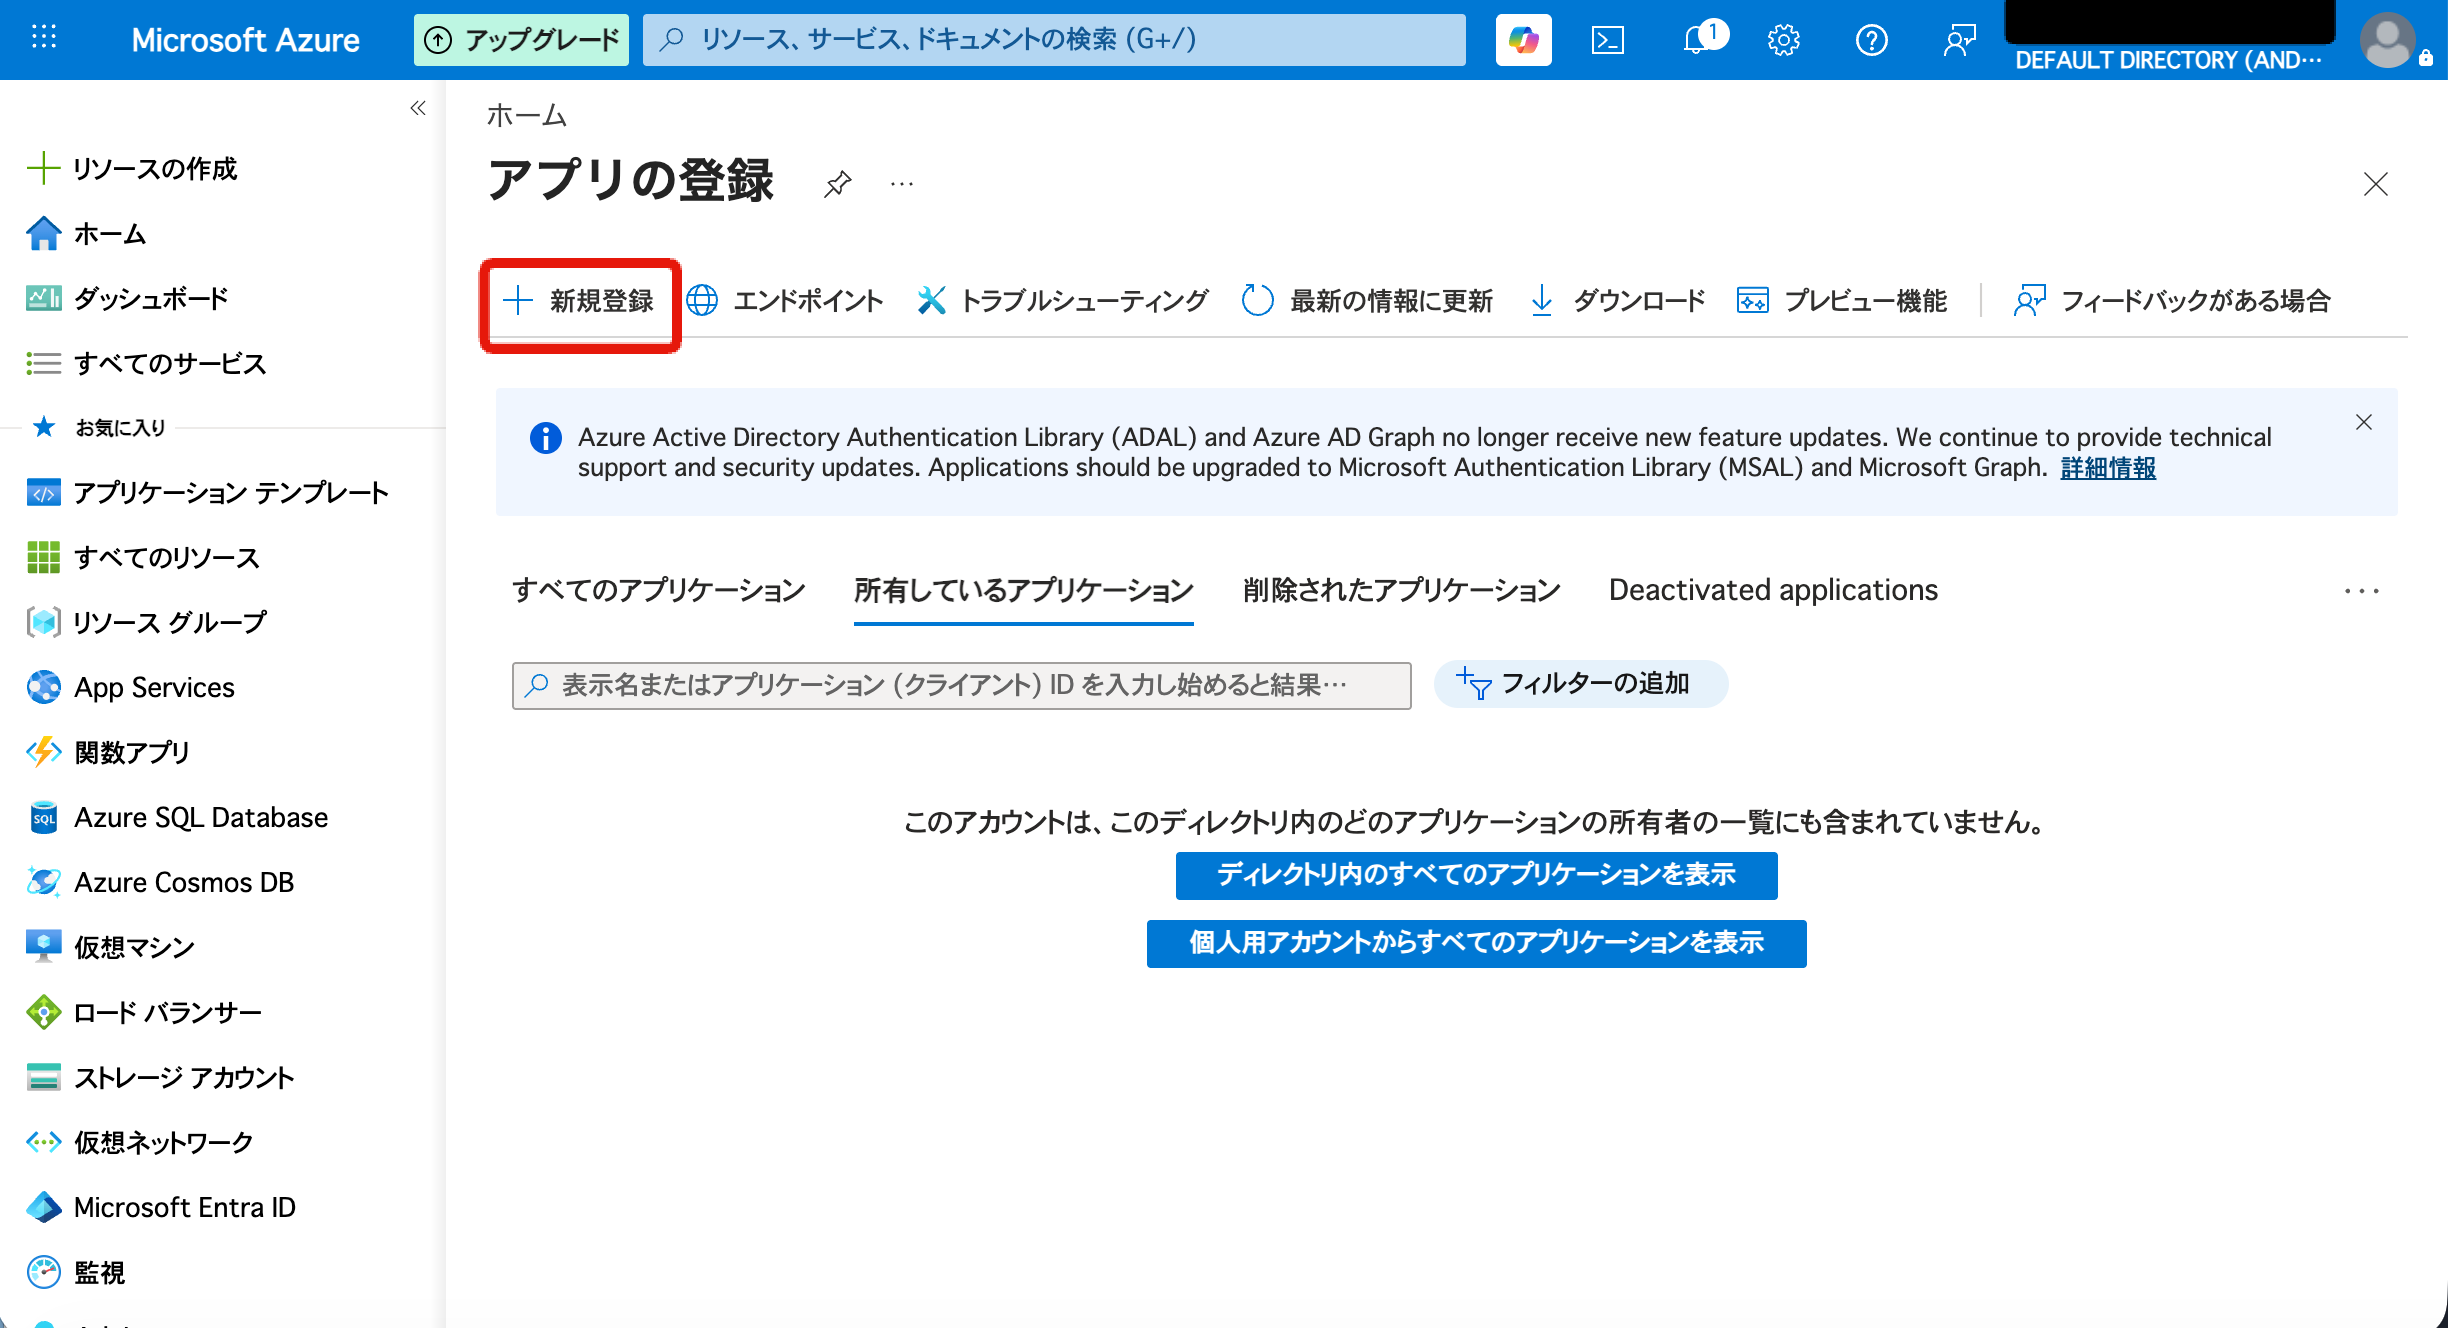Image resolution: width=2448 pixels, height=1328 pixels.
Task: Open the 詳細情報 link in the banner
Action: tap(2108, 468)
